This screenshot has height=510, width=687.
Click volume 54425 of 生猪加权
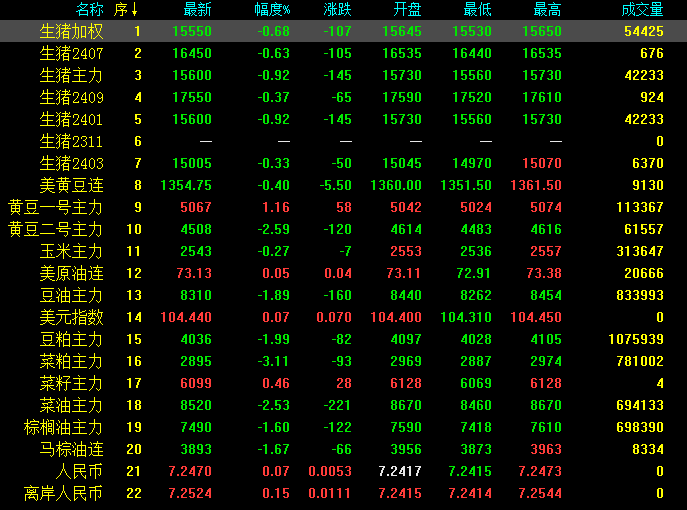[644, 31]
